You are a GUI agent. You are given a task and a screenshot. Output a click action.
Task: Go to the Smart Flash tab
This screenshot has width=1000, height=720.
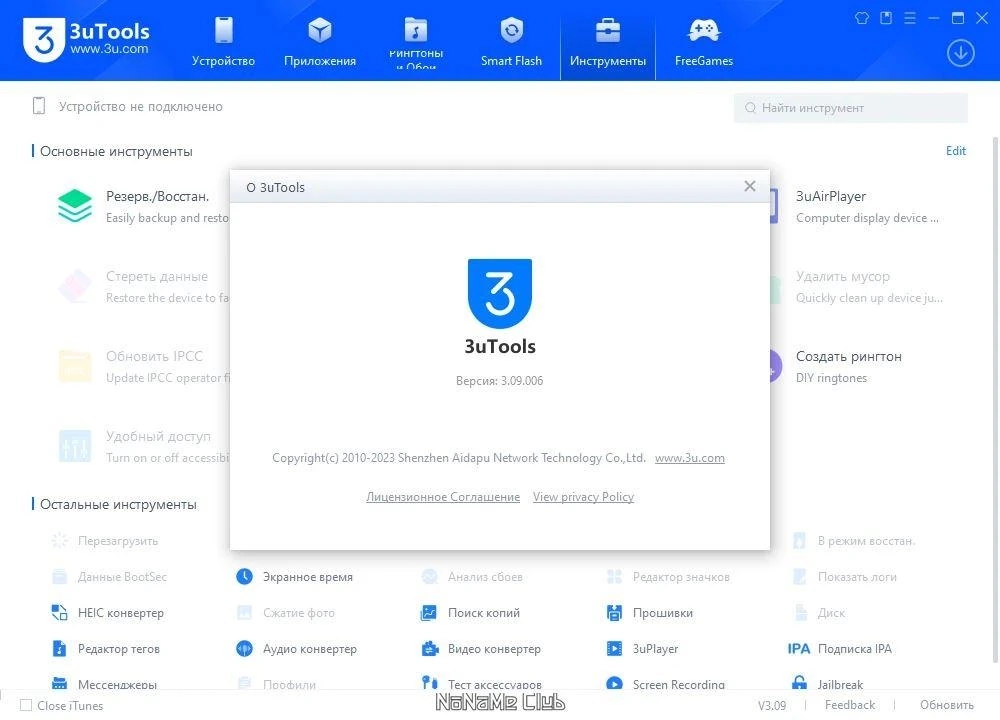pos(511,41)
